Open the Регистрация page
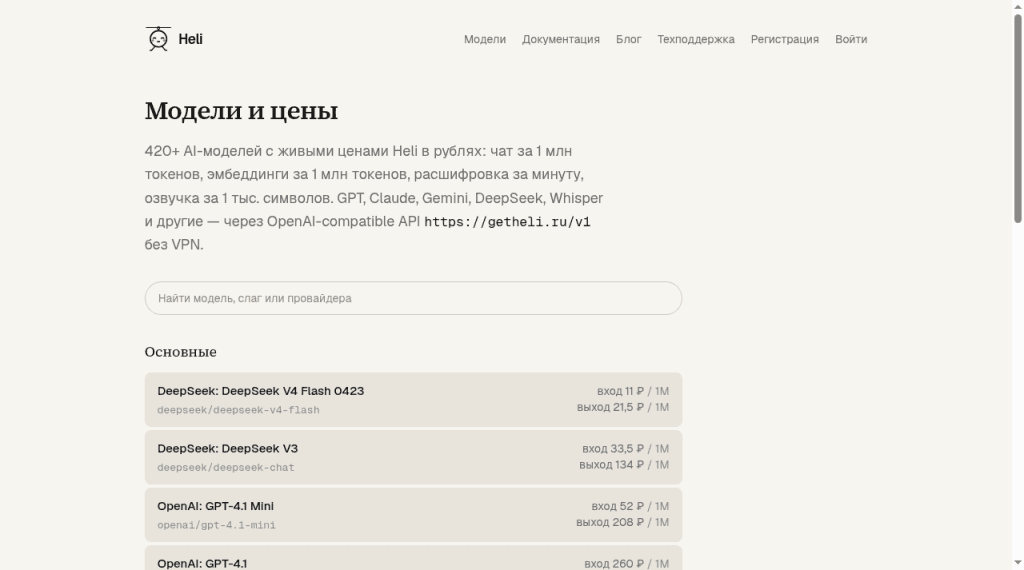This screenshot has width=1024, height=570. (784, 39)
